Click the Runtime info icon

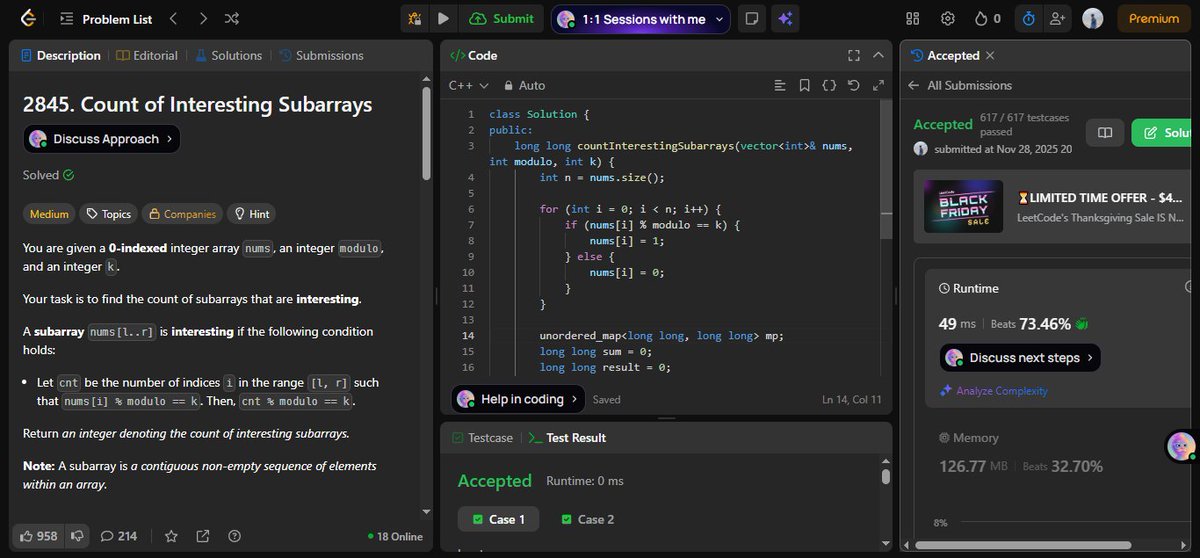(x=1190, y=287)
